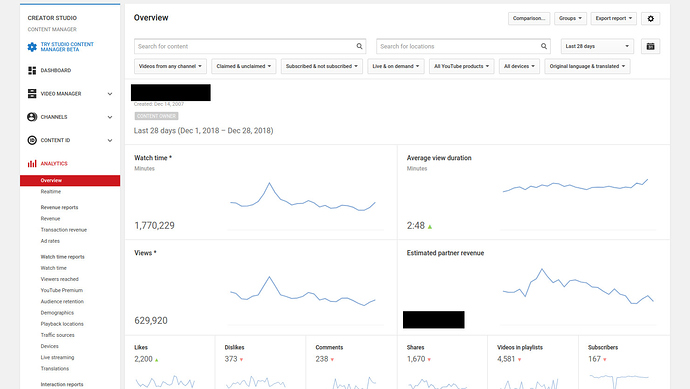Viewport: 690px width, 389px height.
Task: Click the Analytics bar chart icon
Action: tap(32, 164)
